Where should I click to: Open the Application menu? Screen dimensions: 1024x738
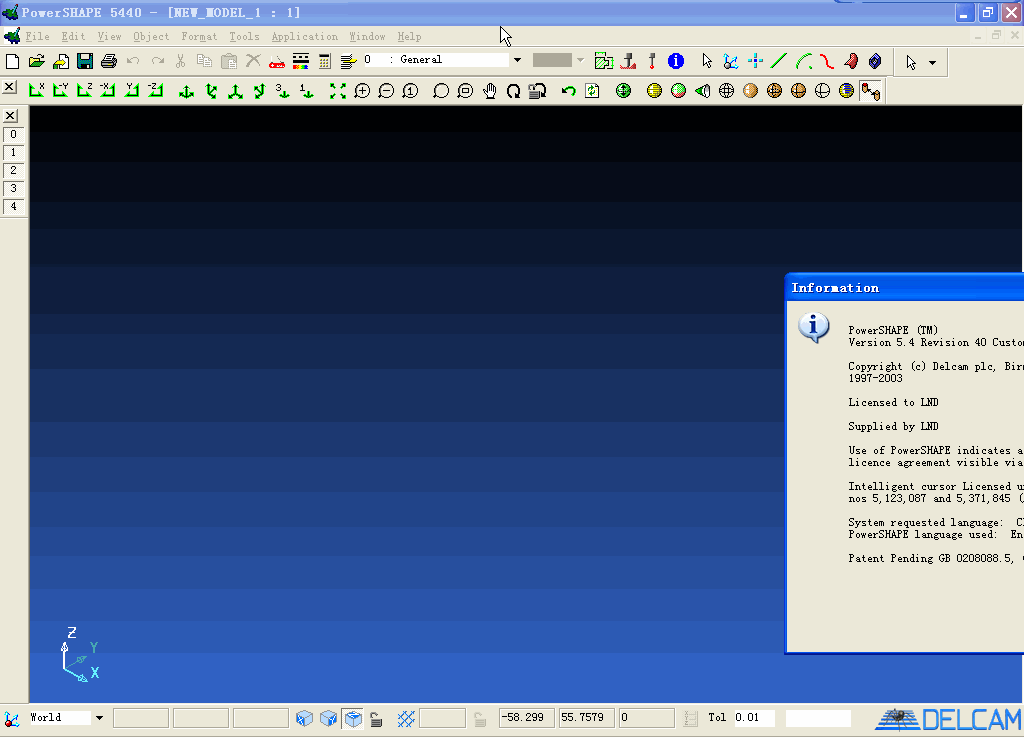[x=305, y=37]
